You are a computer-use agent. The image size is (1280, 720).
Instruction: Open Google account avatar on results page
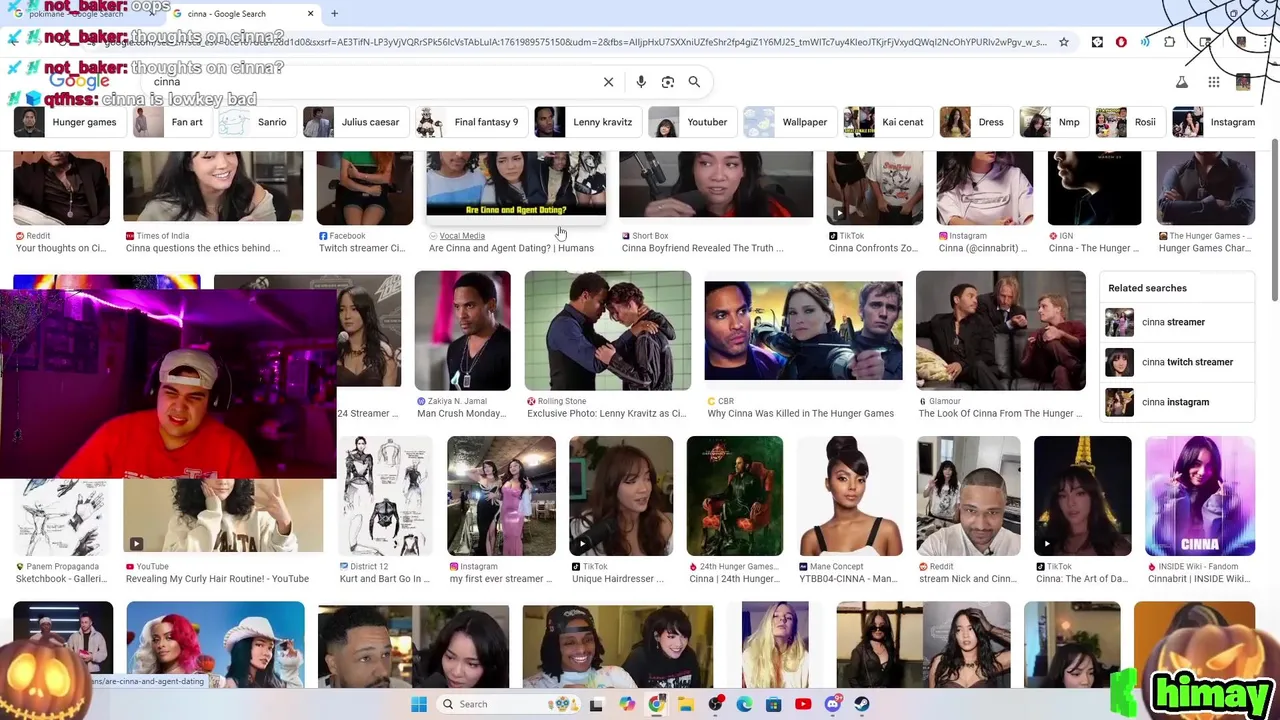(x=1243, y=82)
